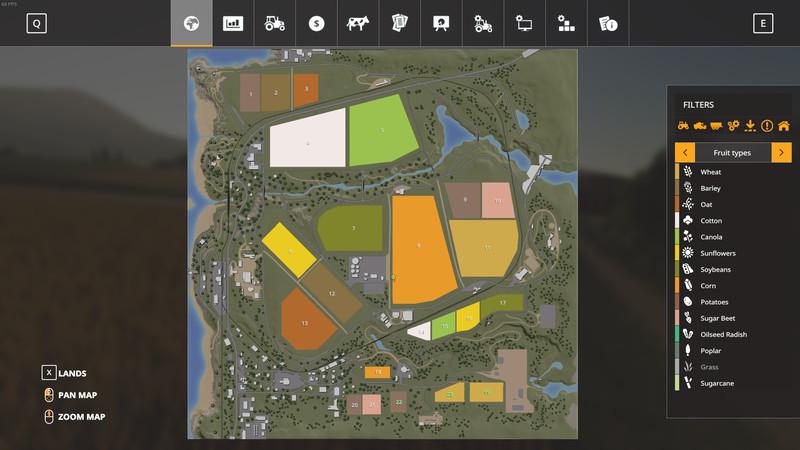800x450 pixels.
Task: Open the help info tab
Action: pyautogui.click(x=607, y=23)
